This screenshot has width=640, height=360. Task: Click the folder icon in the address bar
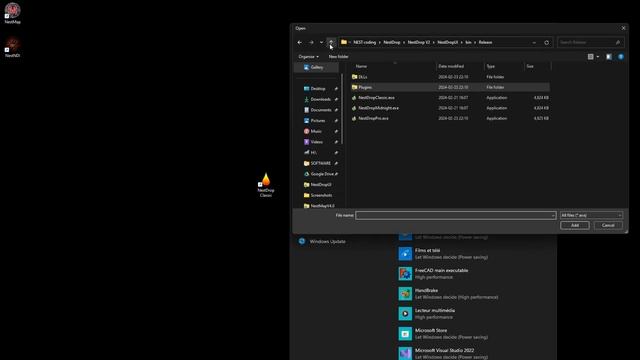point(344,42)
